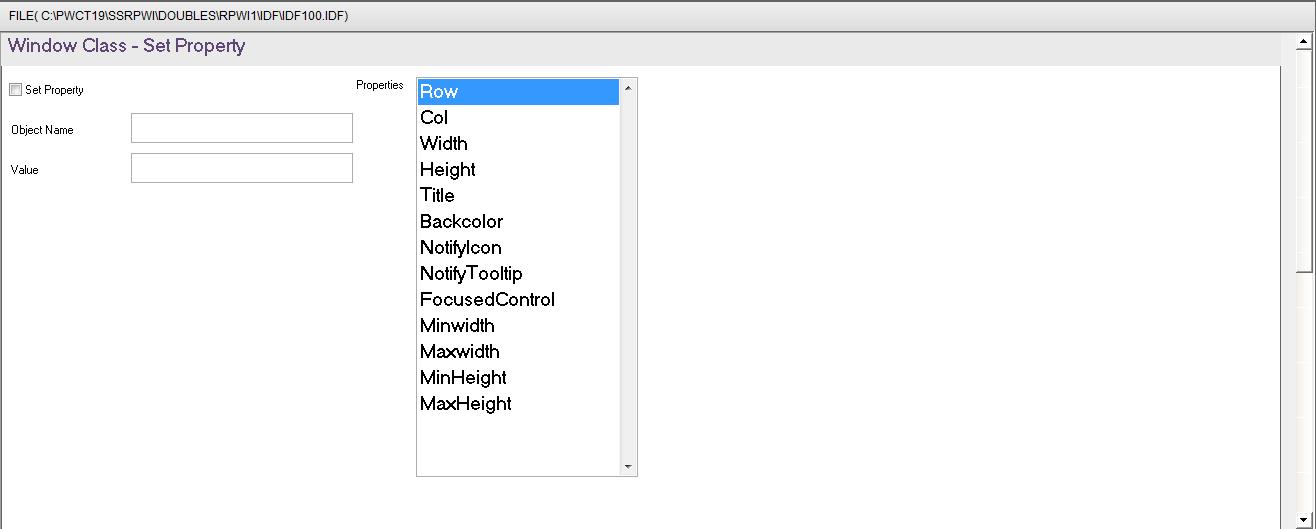Select MaxHeight from the list
1316x529 pixels.
518,404
